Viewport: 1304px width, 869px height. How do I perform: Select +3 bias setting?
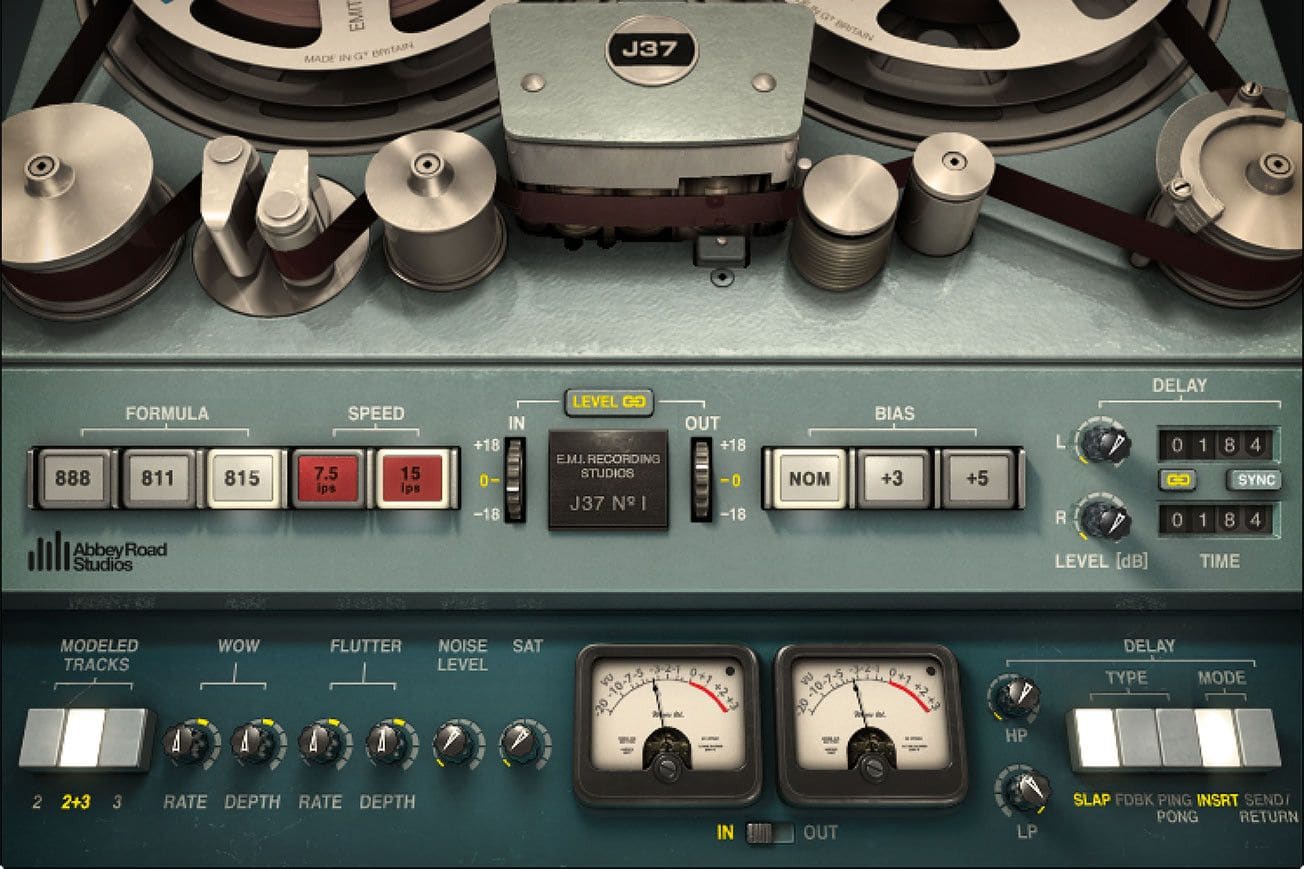point(892,479)
